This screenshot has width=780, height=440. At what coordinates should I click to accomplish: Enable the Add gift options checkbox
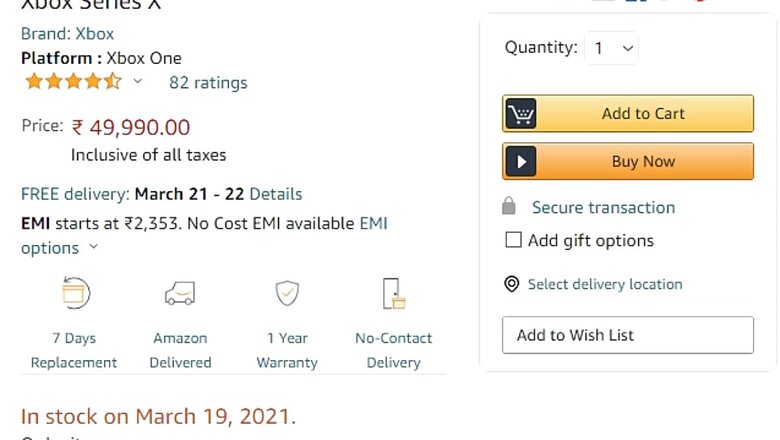(514, 240)
